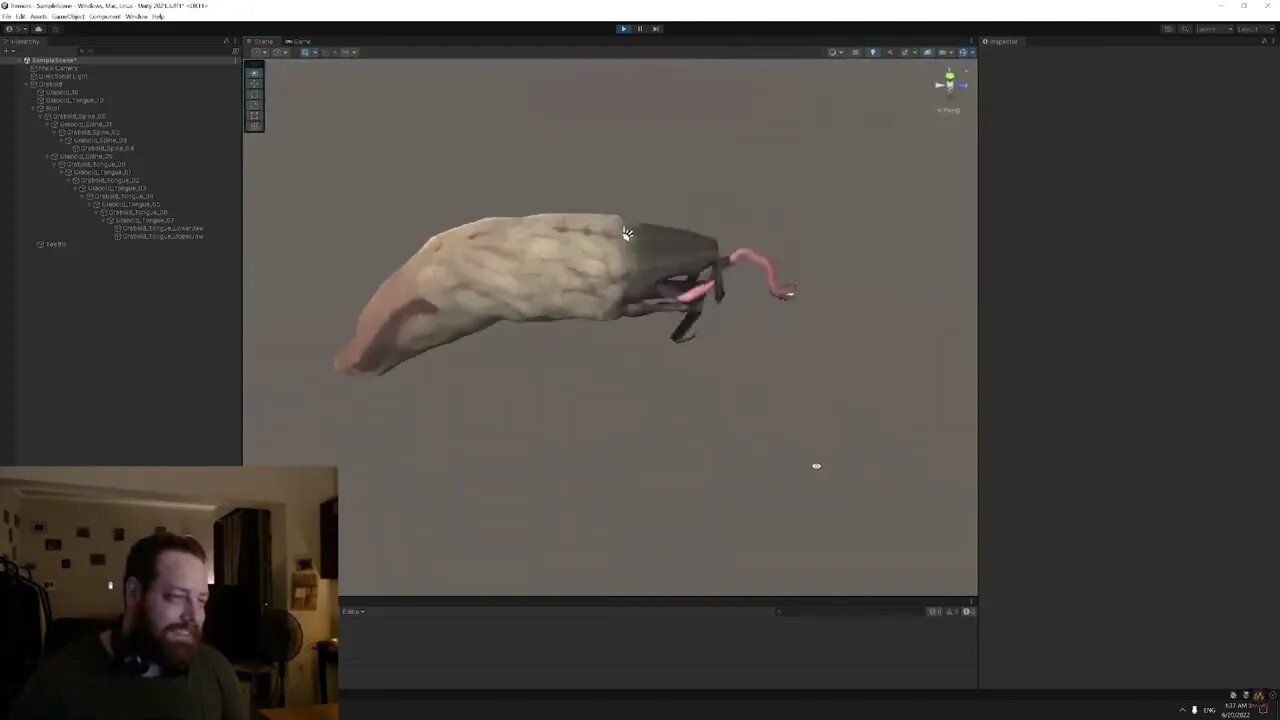Select Graboid_Tongue_10 in Hierarchy
The image size is (1280, 720).
pos(74,100)
